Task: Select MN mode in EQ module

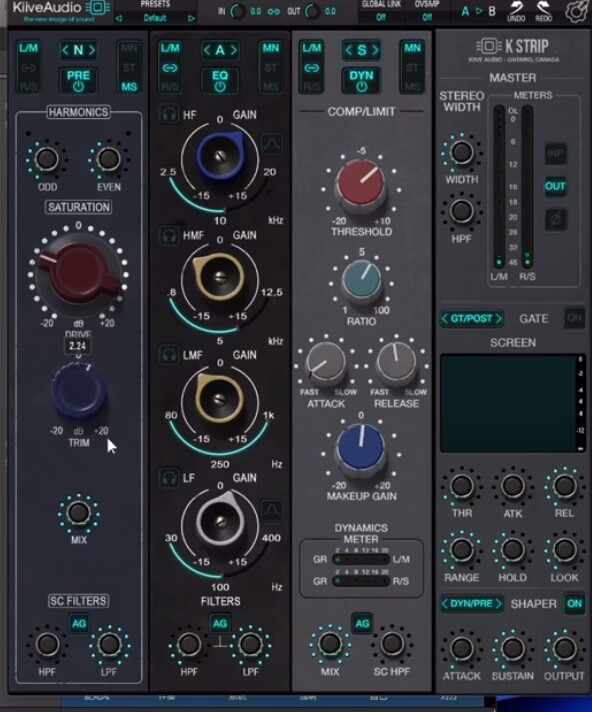Action: tap(271, 48)
